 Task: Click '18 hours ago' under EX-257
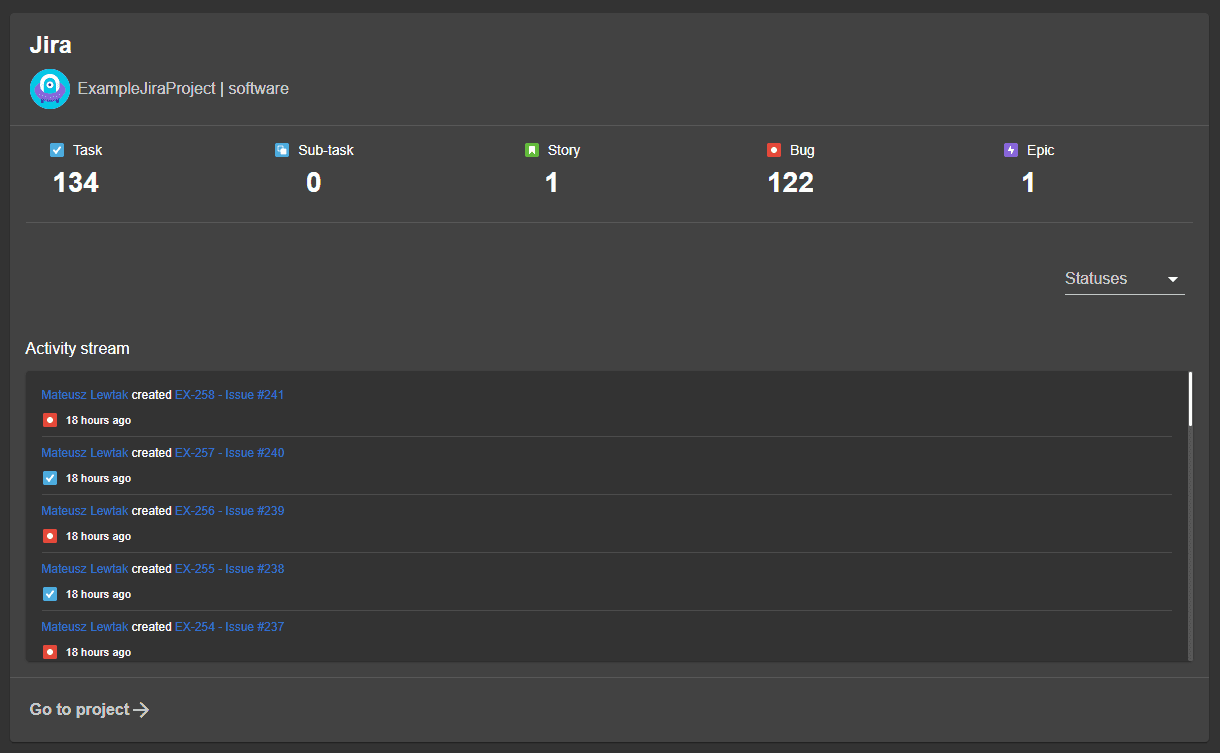(x=98, y=478)
